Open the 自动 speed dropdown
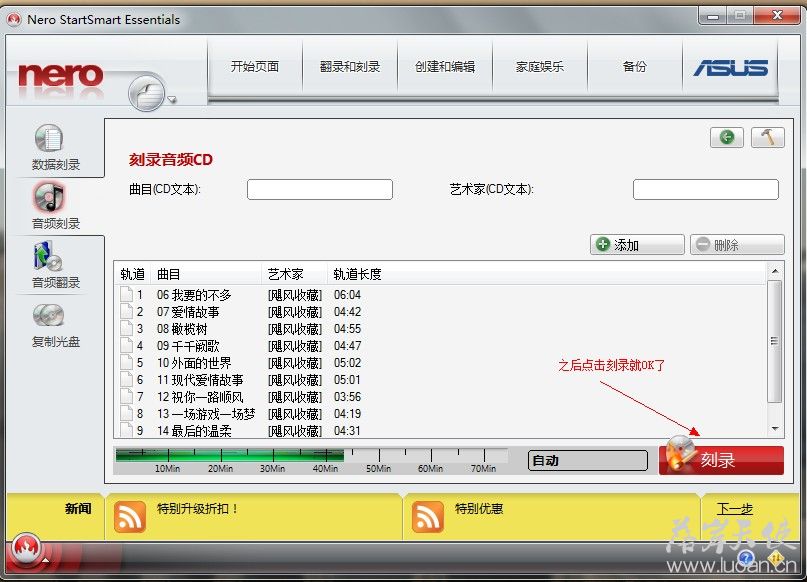Screen dimensions: 807x582 click(x=588, y=460)
